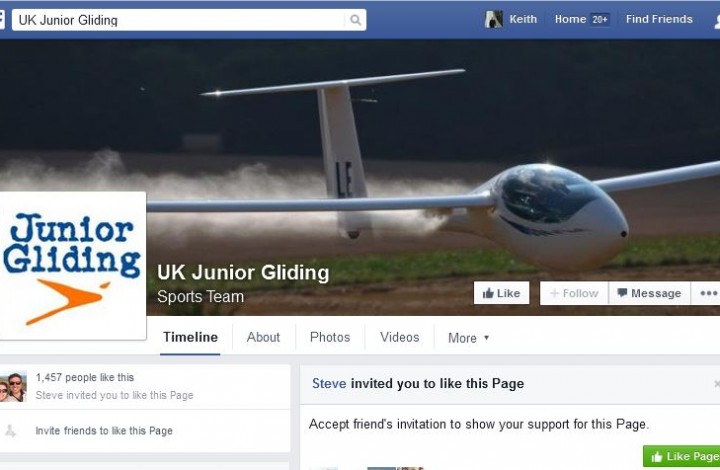The height and width of the screenshot is (470, 720).
Task: Select the Timeline tab
Action: [190, 337]
